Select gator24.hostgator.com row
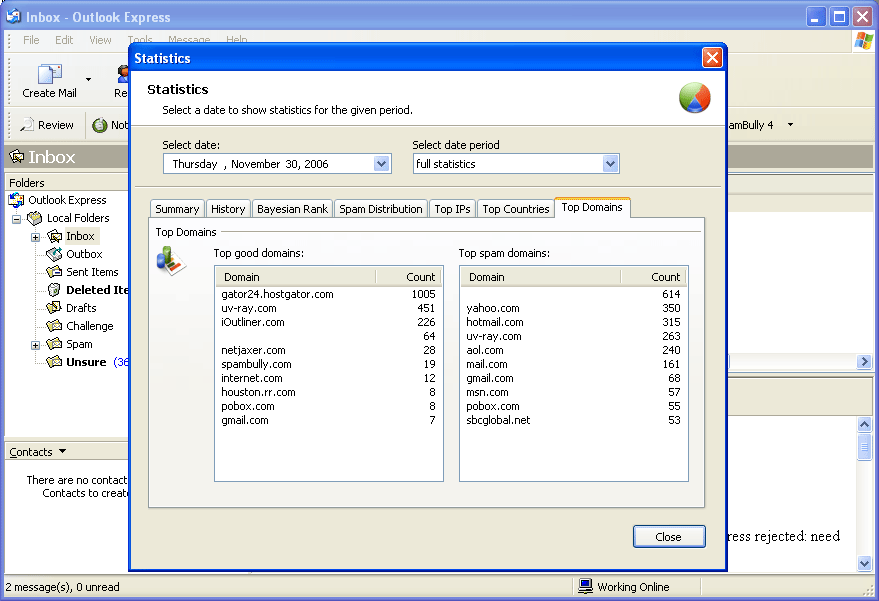This screenshot has height=601, width=879. click(329, 294)
